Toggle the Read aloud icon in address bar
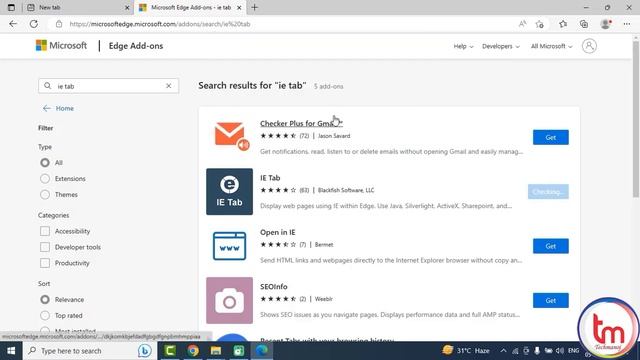 (522, 24)
